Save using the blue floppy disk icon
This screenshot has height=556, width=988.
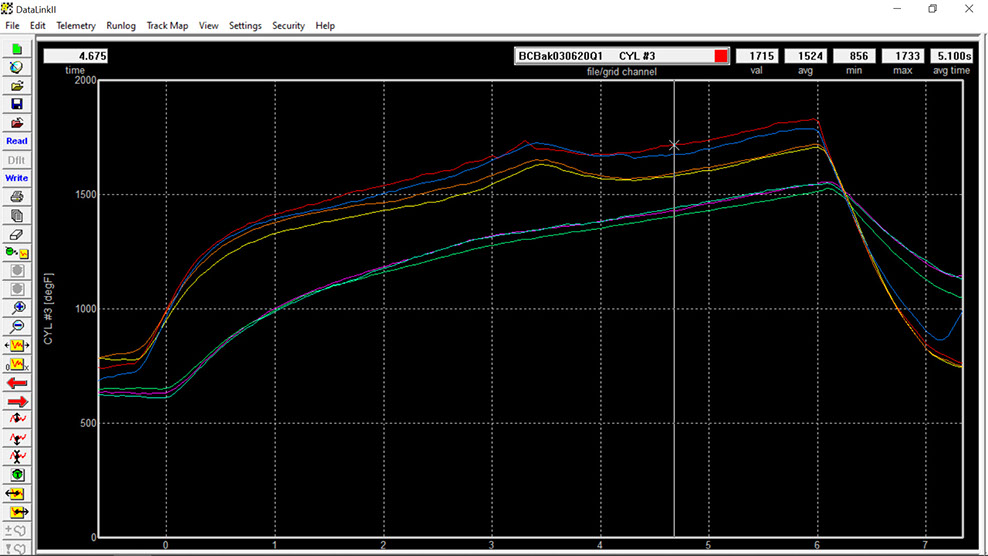click(17, 104)
